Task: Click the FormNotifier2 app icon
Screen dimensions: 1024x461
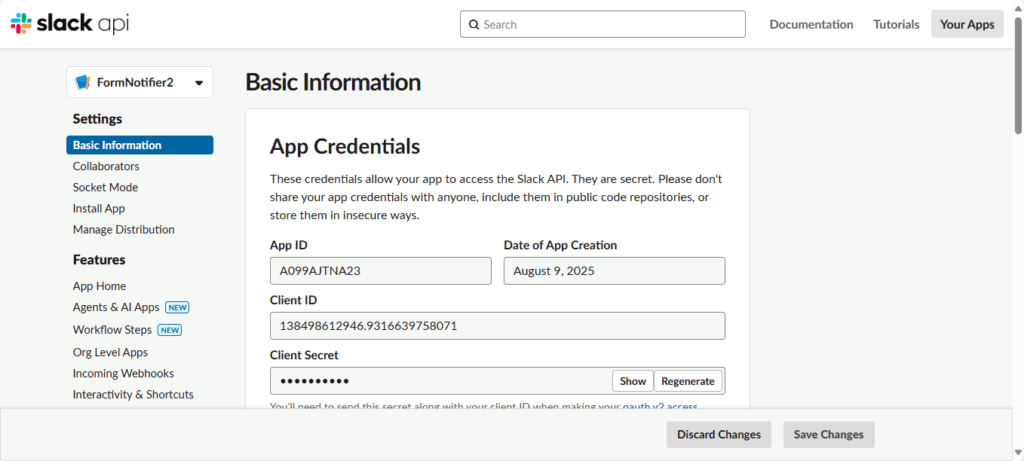Action: pyautogui.click(x=83, y=82)
